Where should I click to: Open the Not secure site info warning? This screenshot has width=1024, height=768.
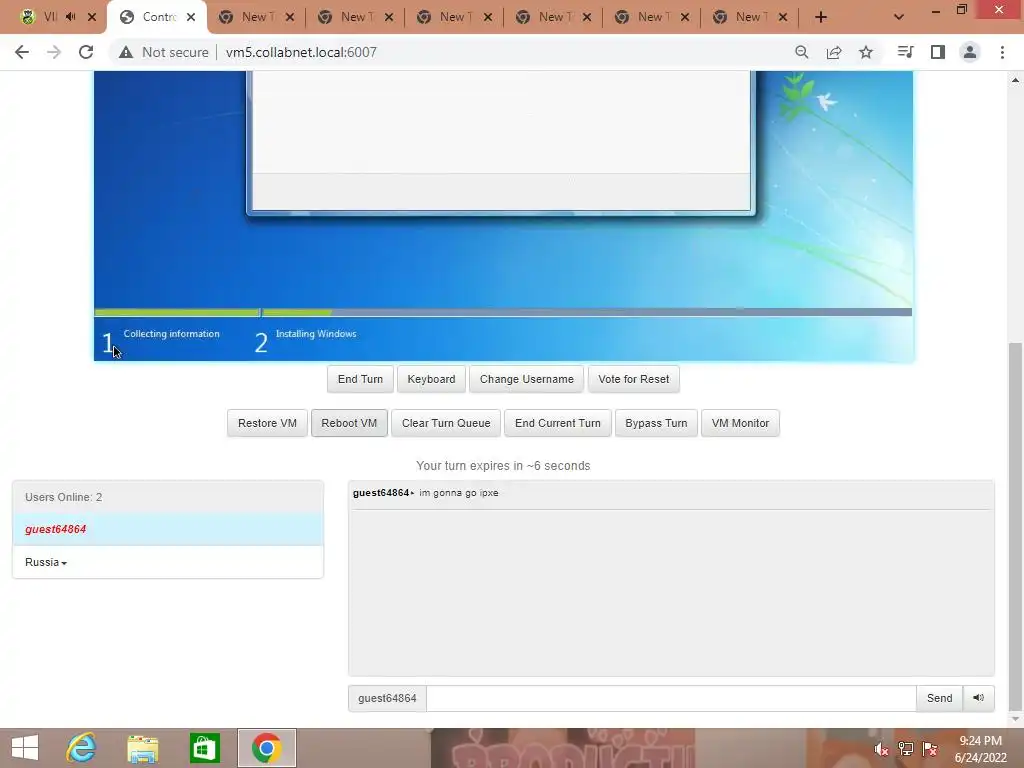pos(164,52)
